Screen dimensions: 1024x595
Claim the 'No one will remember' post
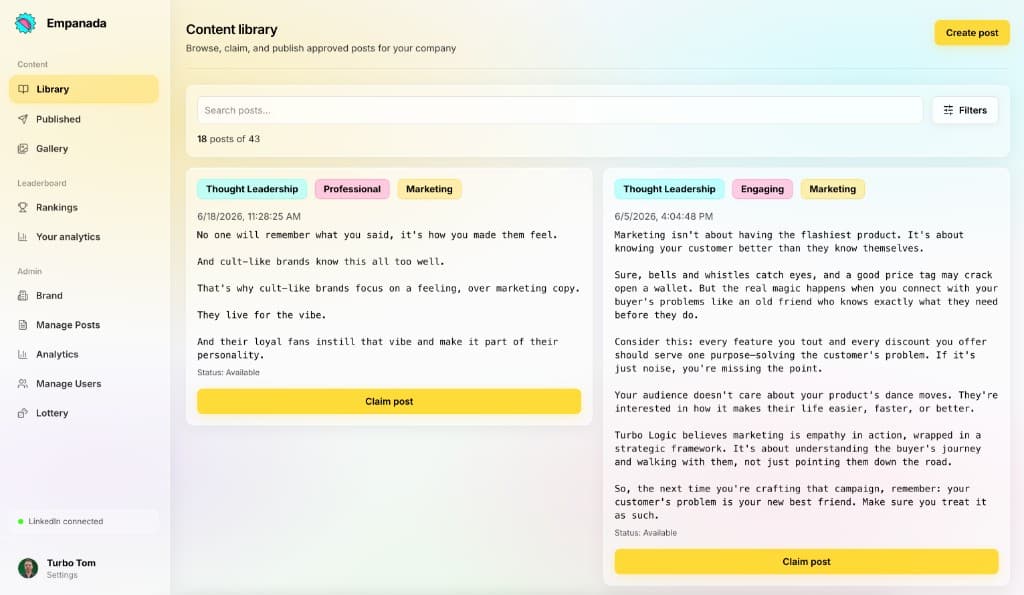pyautogui.click(x=389, y=402)
